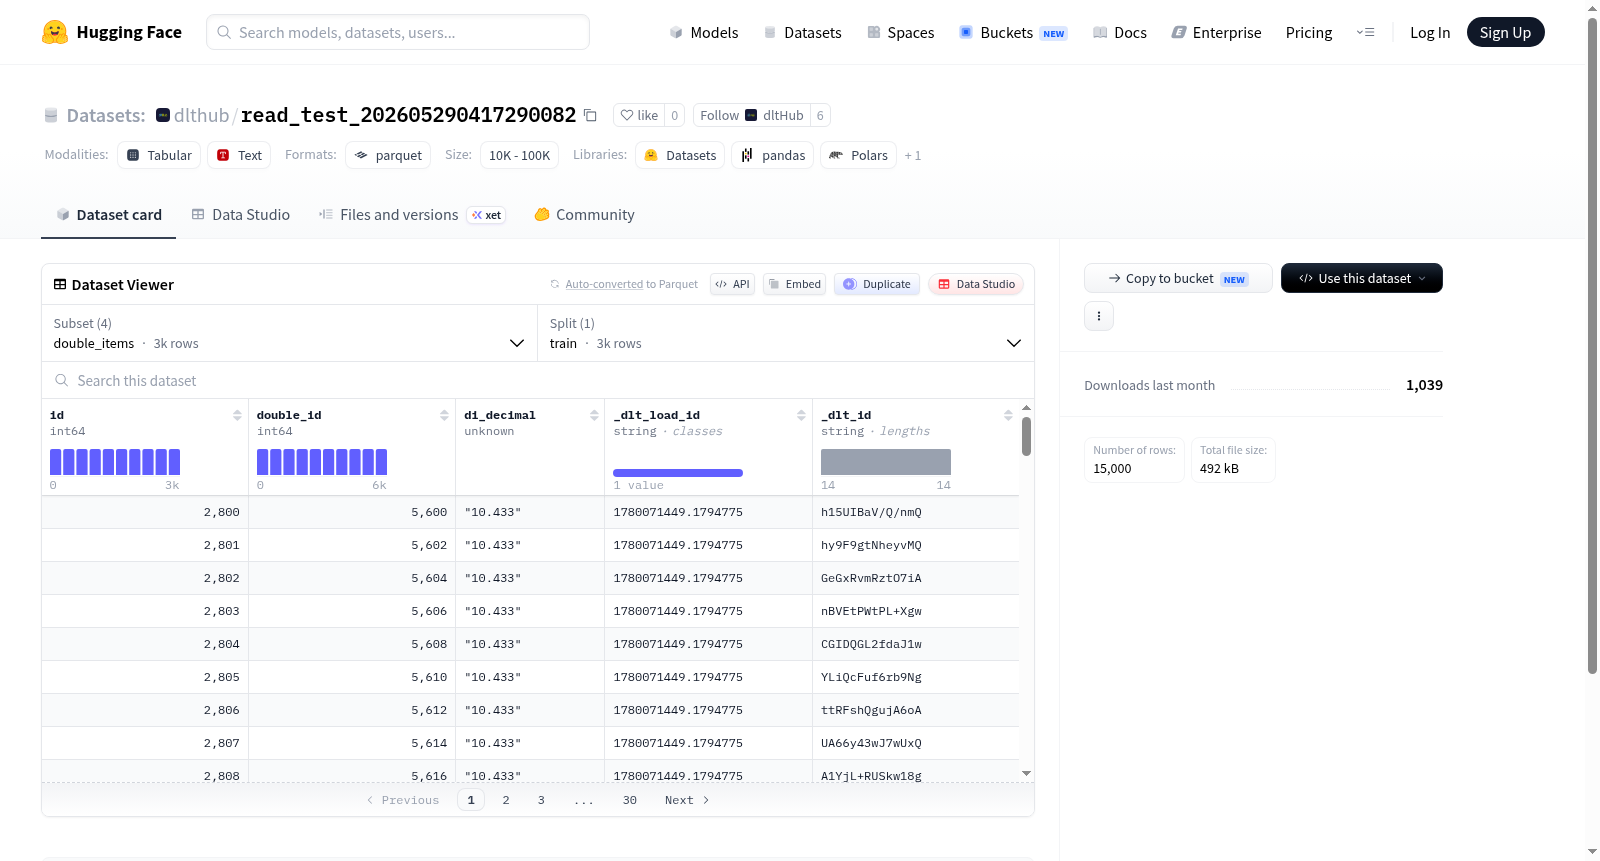Image resolution: width=1600 pixels, height=861 pixels.
Task: Duplicate the dataset viewer
Action: coord(877,284)
